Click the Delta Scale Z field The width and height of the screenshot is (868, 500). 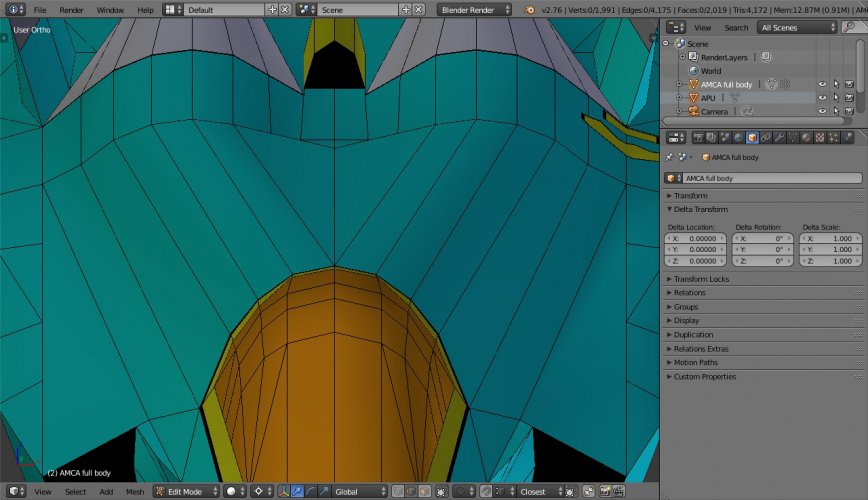(831, 261)
